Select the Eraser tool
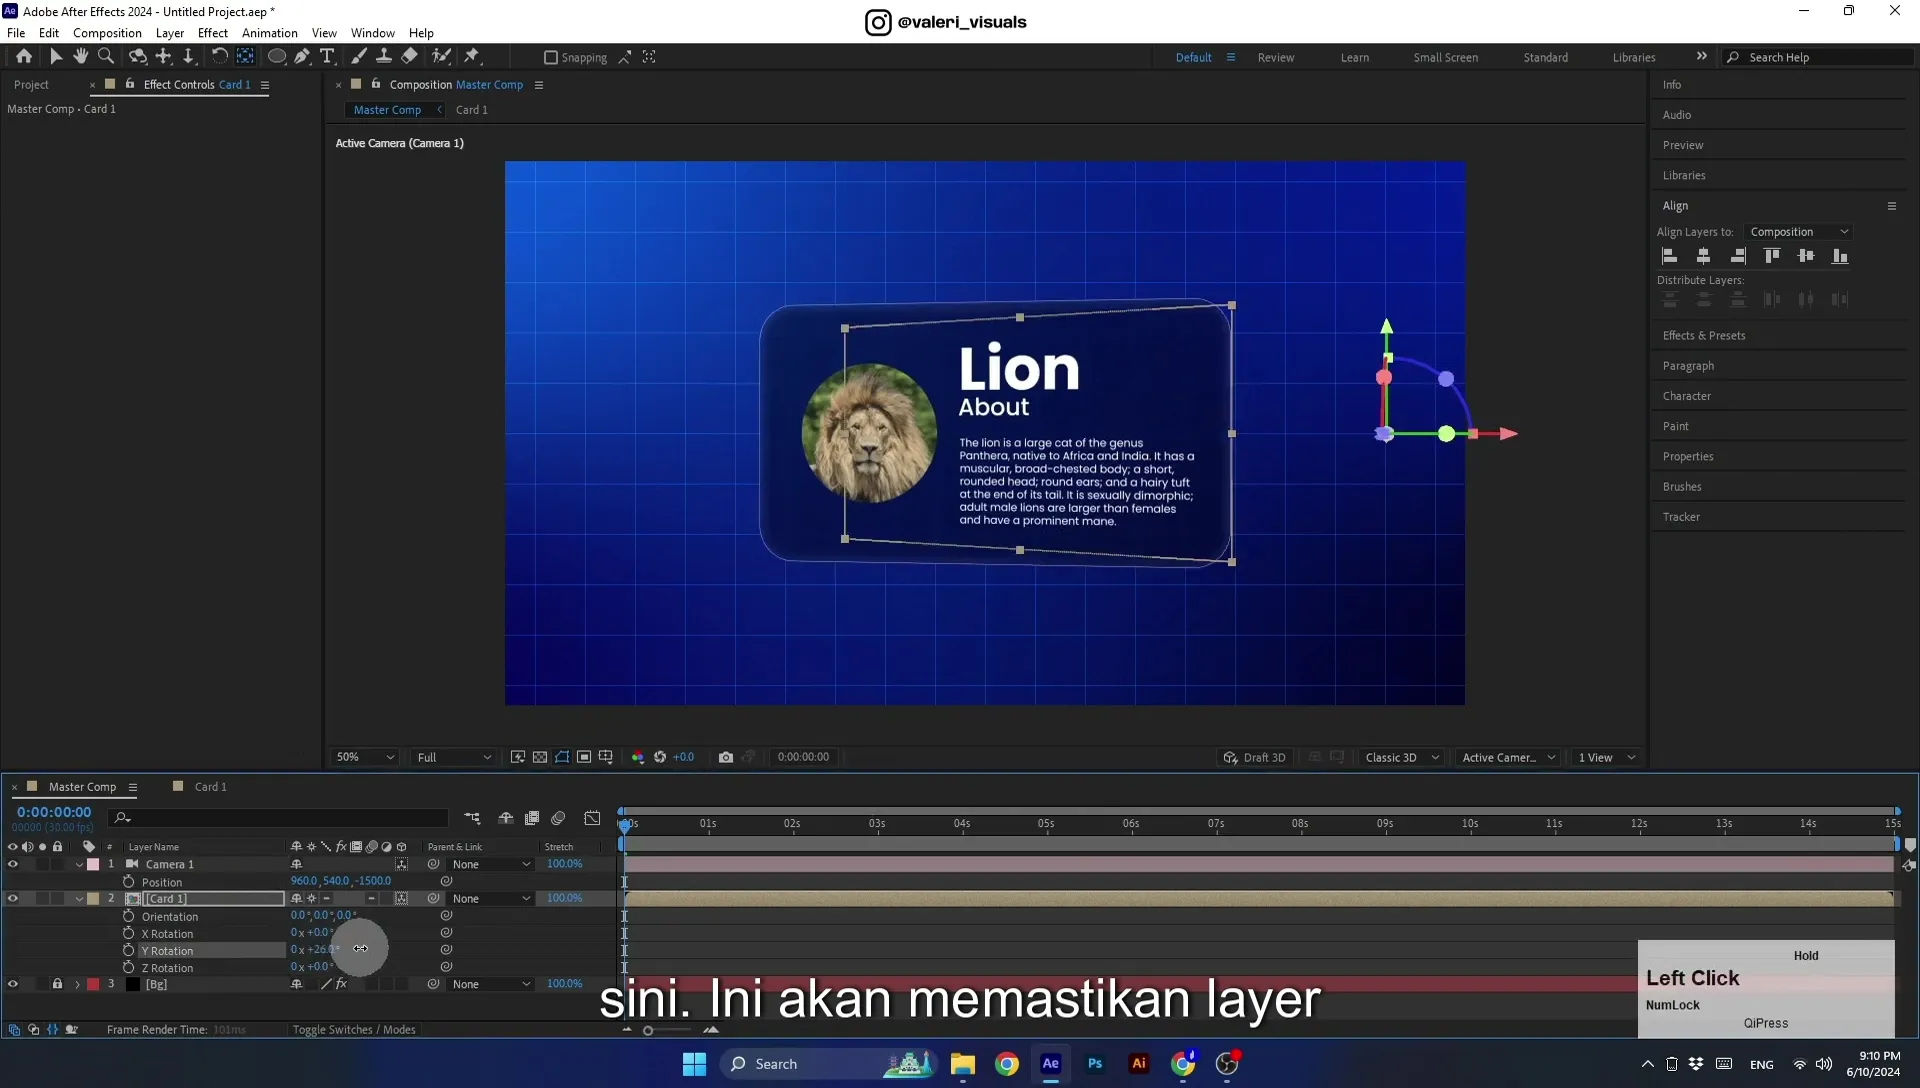 tap(410, 57)
